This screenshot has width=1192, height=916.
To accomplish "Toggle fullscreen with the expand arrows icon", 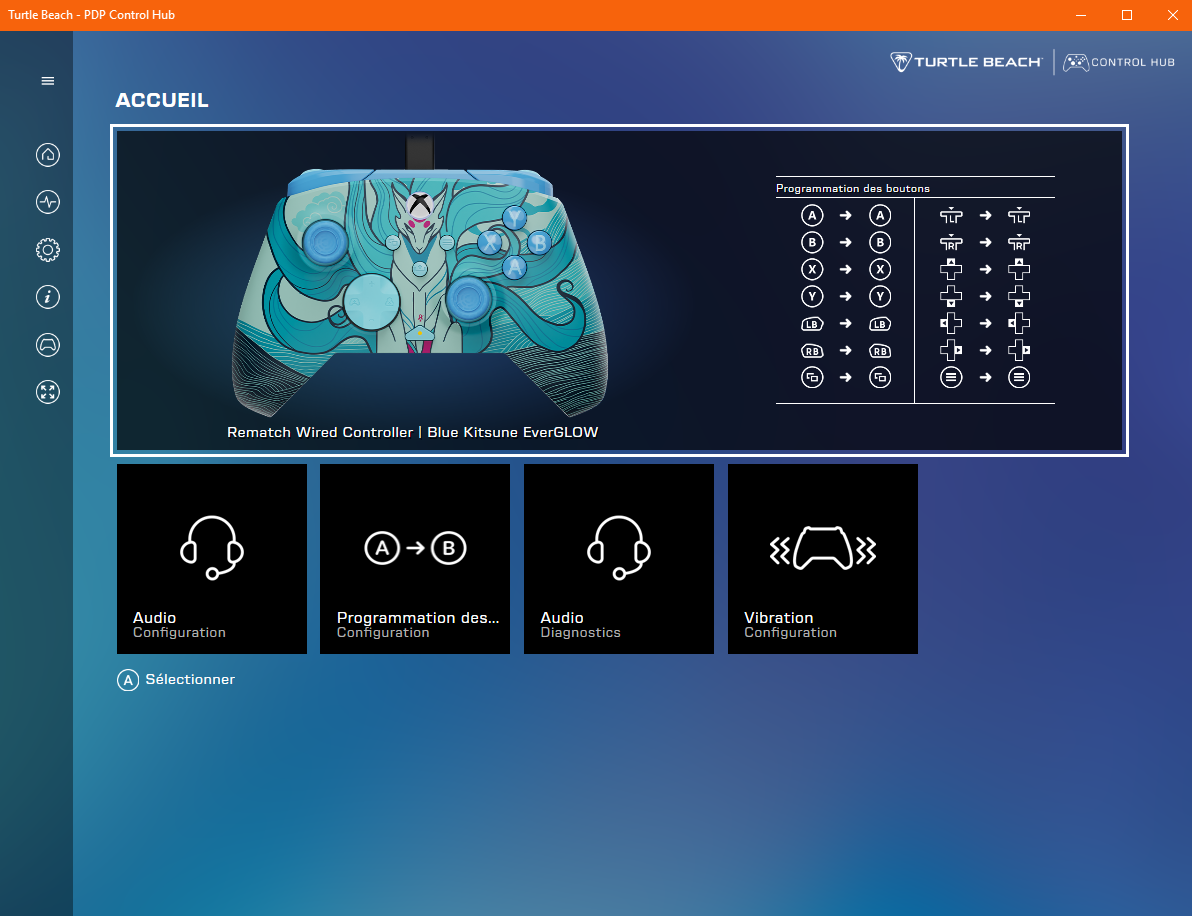I will pos(47,392).
